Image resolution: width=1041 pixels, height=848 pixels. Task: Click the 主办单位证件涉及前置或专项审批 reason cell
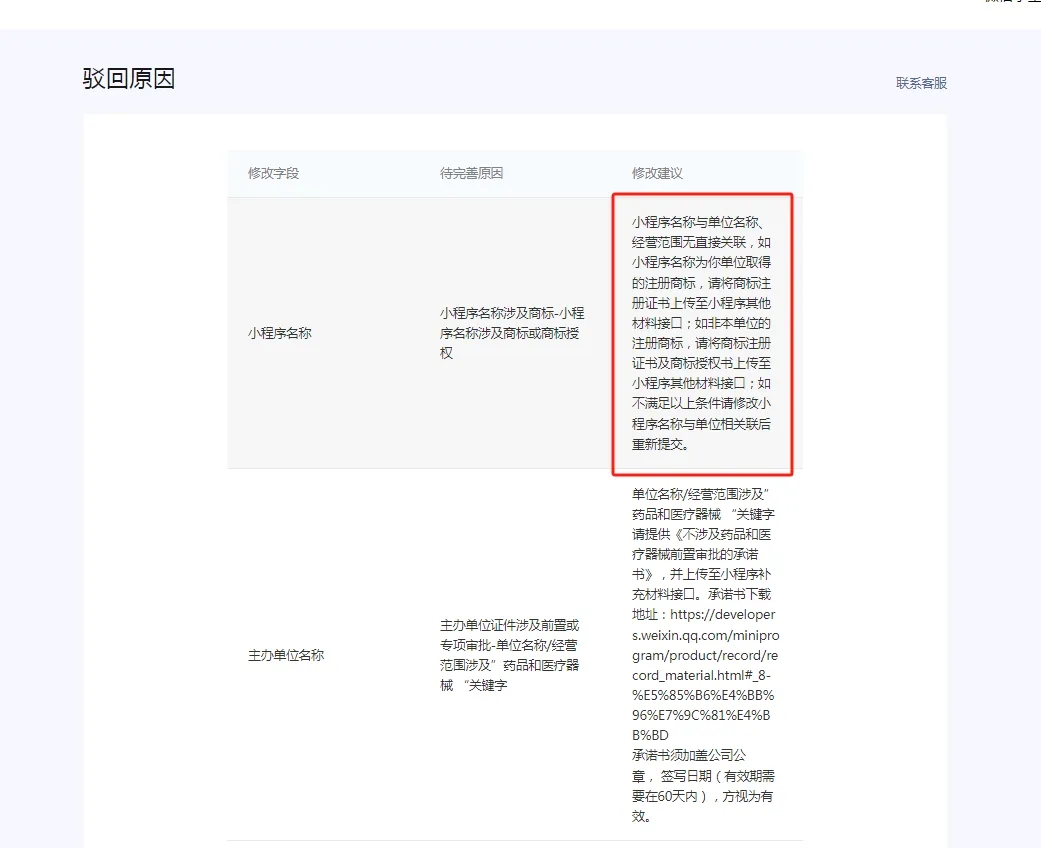(512, 655)
